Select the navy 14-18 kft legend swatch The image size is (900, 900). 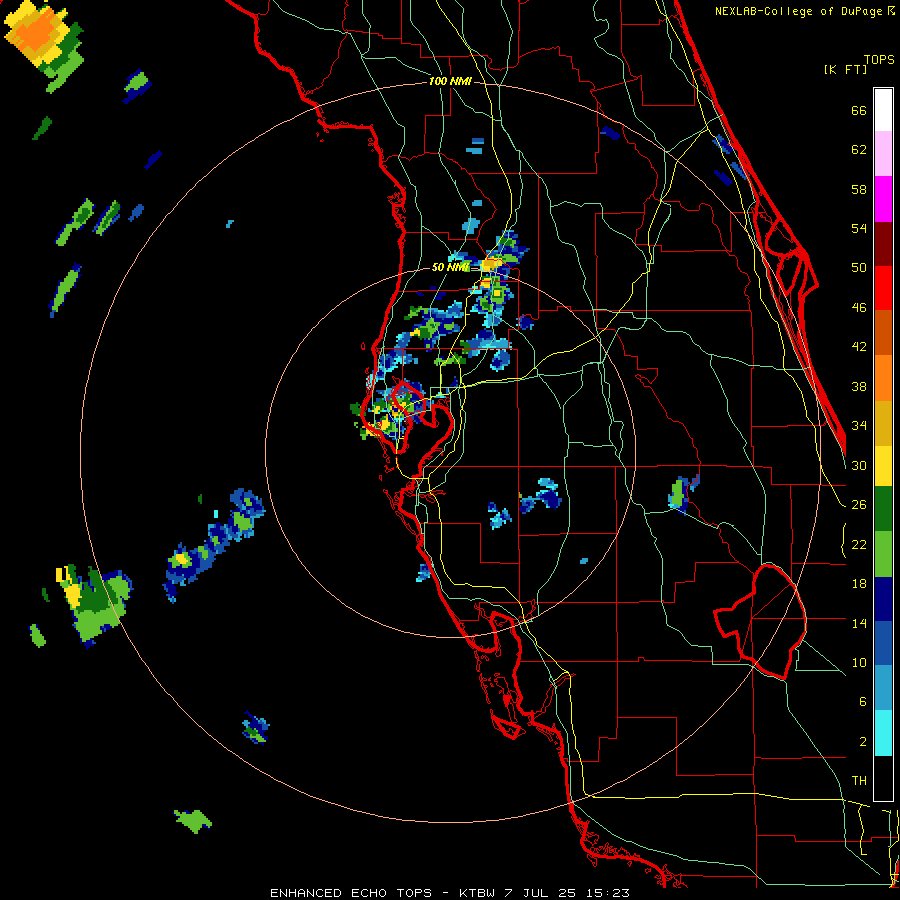click(883, 599)
